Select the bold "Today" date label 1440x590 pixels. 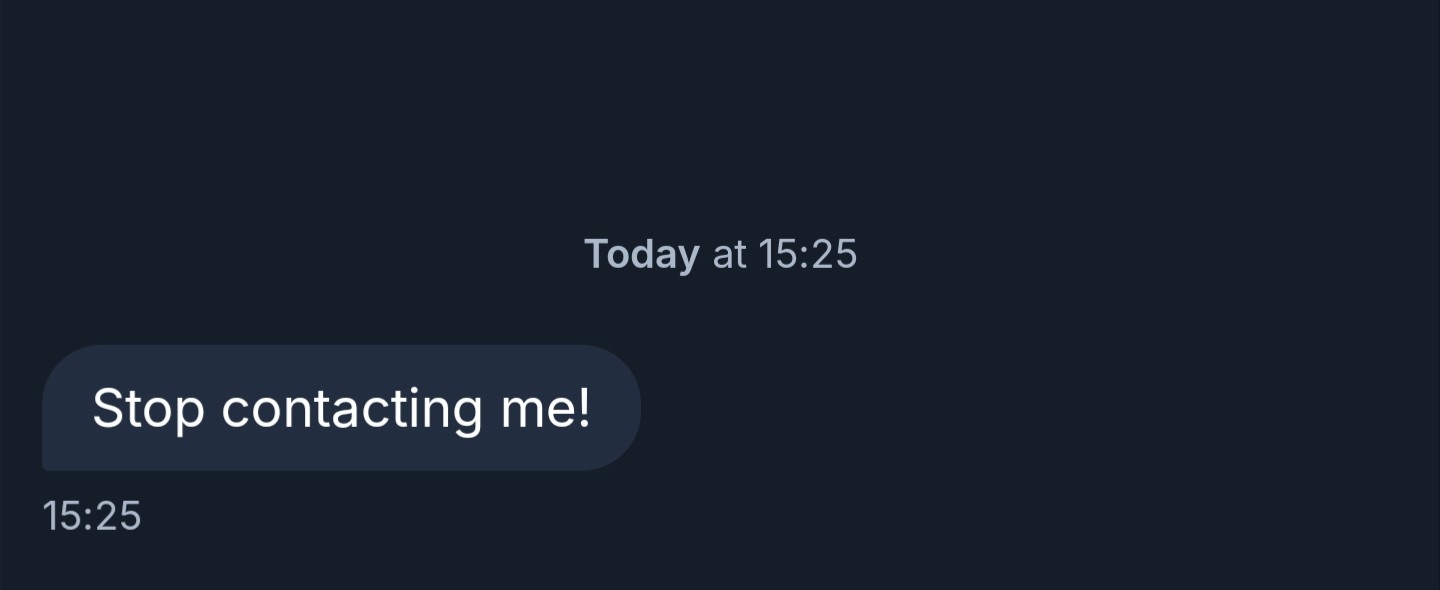pyautogui.click(x=641, y=254)
